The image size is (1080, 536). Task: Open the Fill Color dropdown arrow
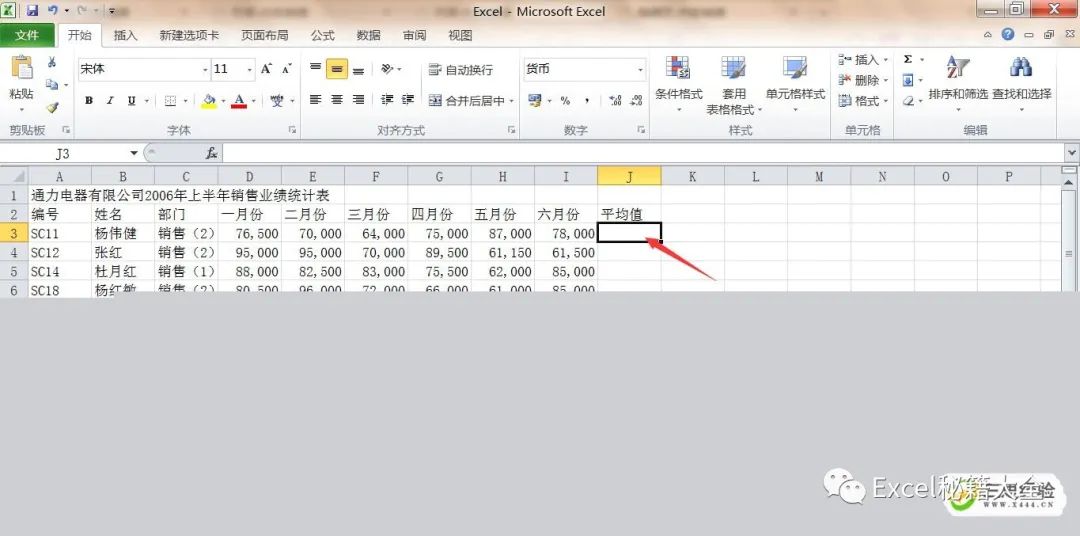(223, 101)
